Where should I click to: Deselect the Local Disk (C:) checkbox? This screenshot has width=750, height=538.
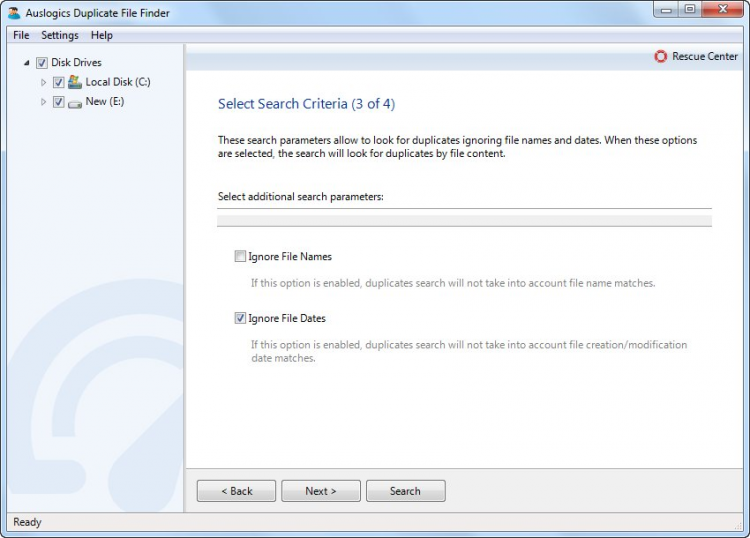tap(58, 82)
